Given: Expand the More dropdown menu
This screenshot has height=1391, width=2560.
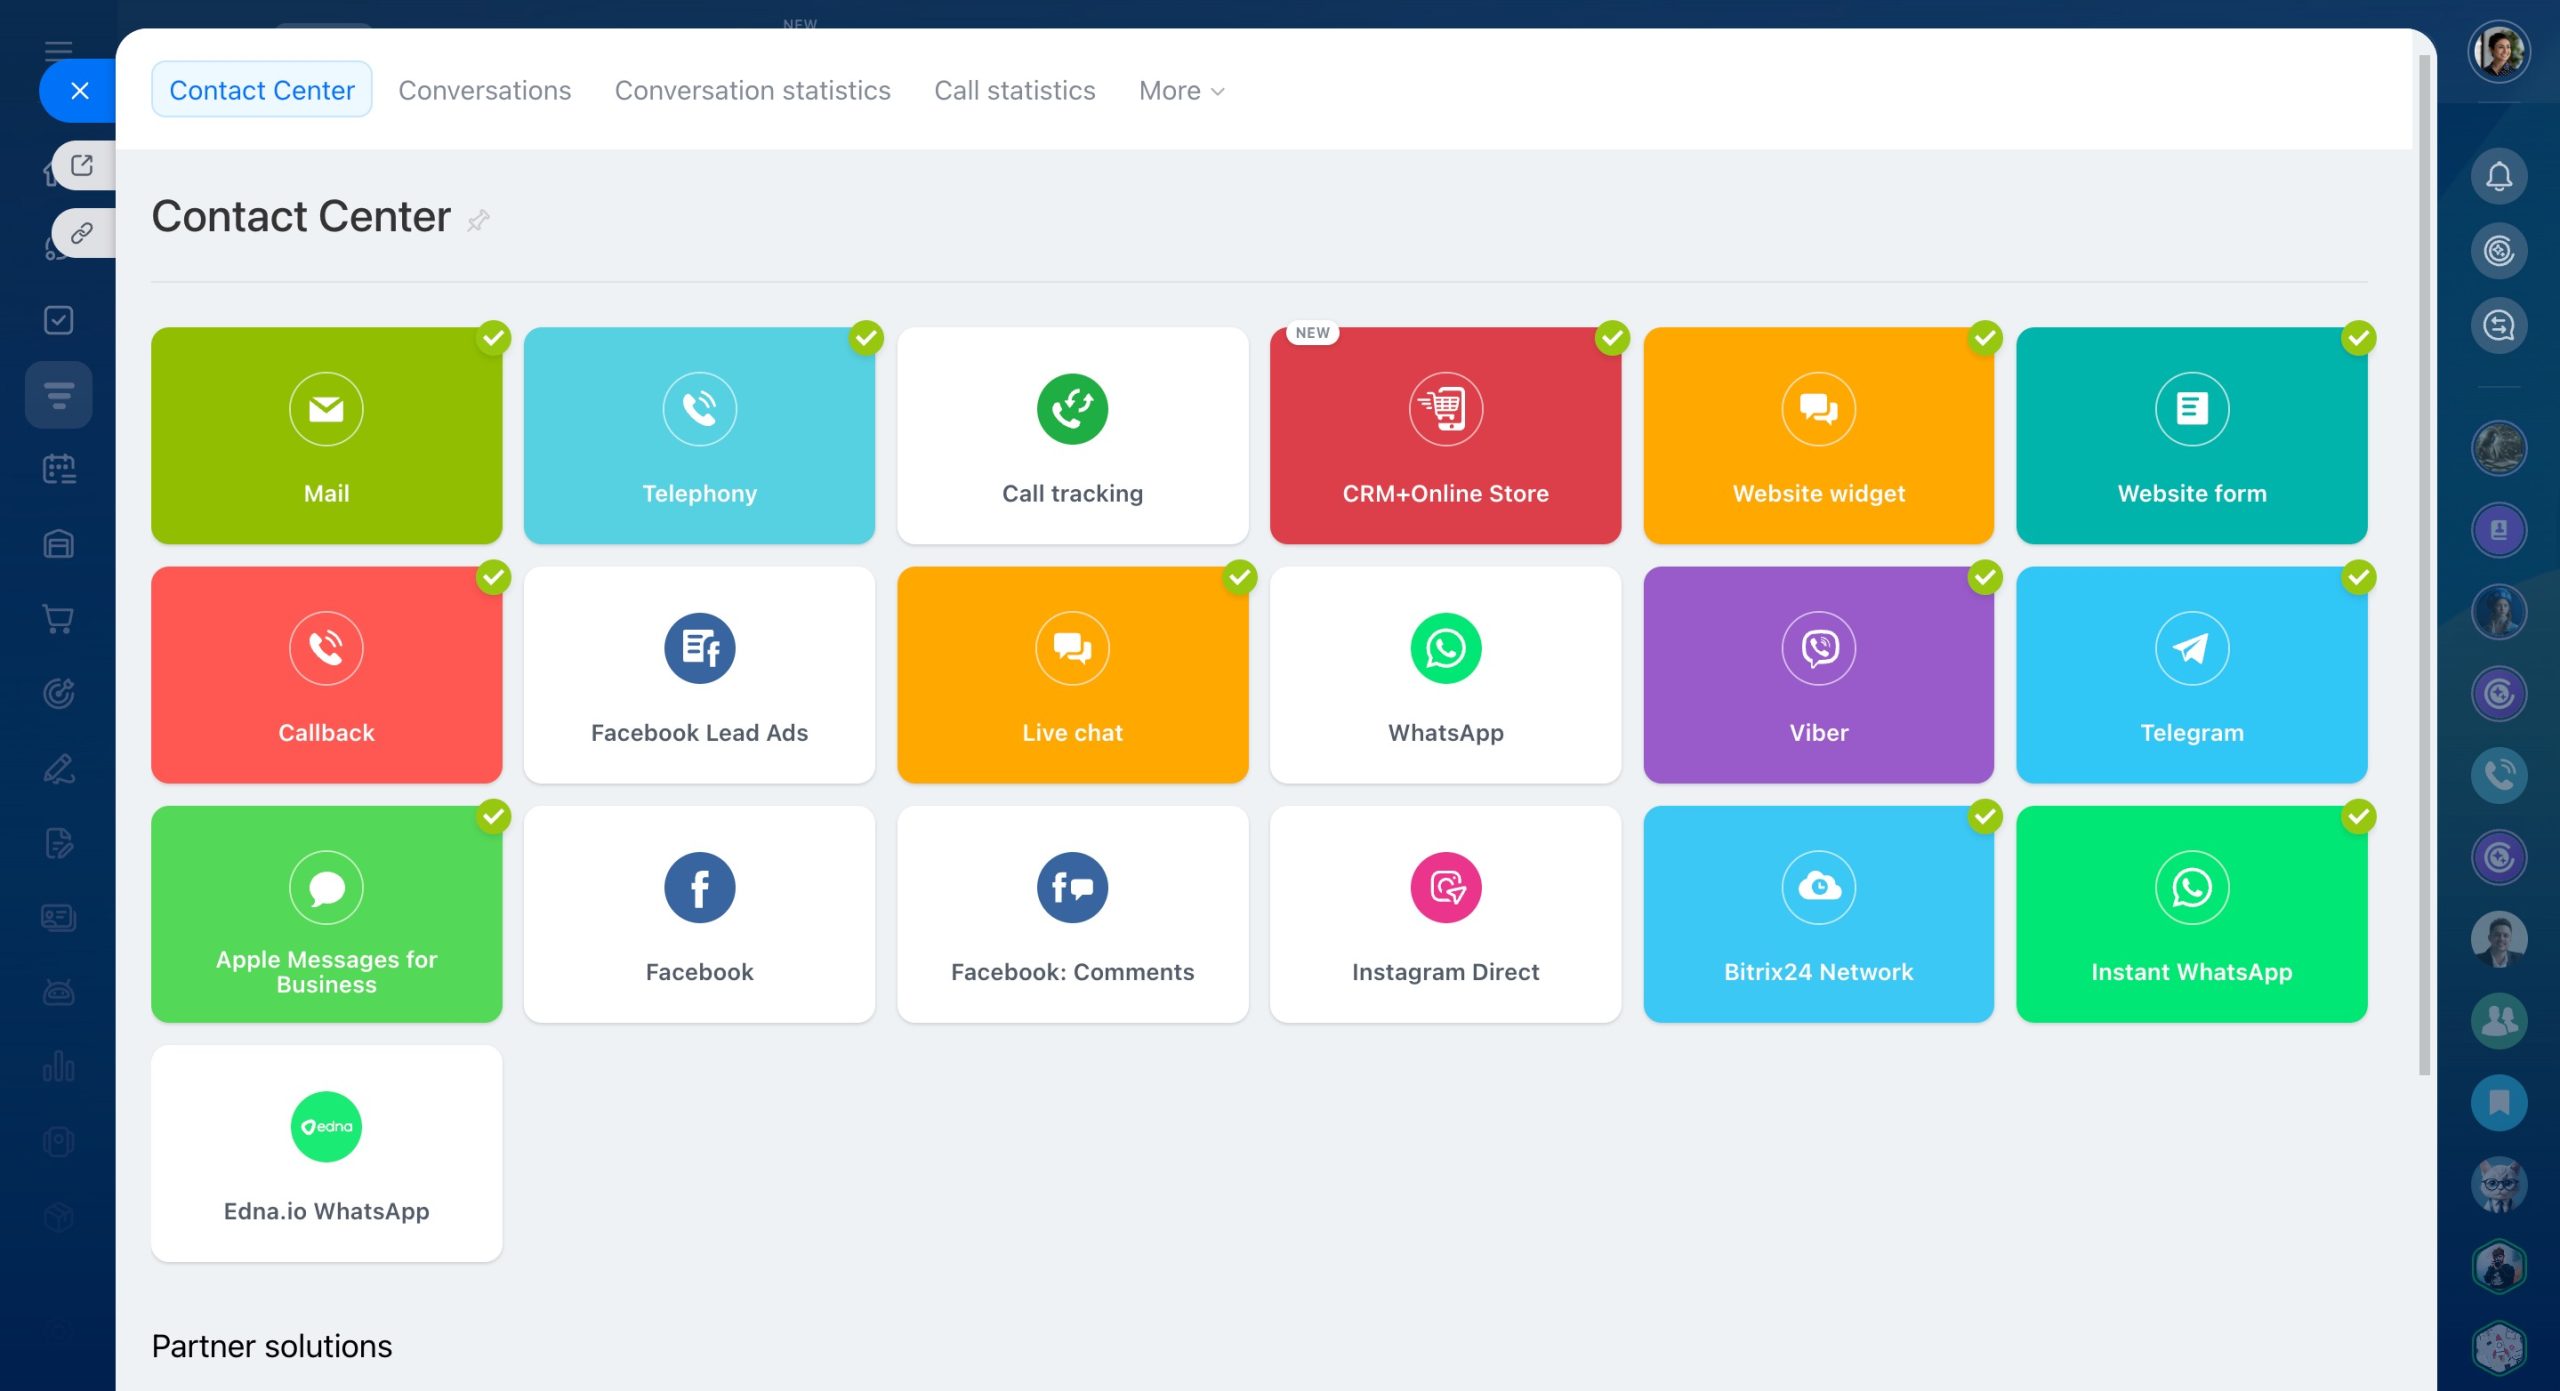Looking at the screenshot, I should point(1181,91).
